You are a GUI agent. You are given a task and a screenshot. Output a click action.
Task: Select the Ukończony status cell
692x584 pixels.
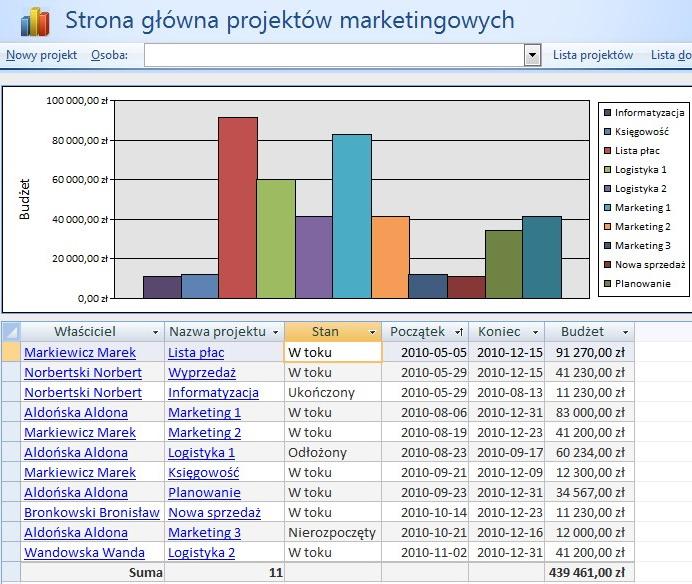click(x=333, y=392)
